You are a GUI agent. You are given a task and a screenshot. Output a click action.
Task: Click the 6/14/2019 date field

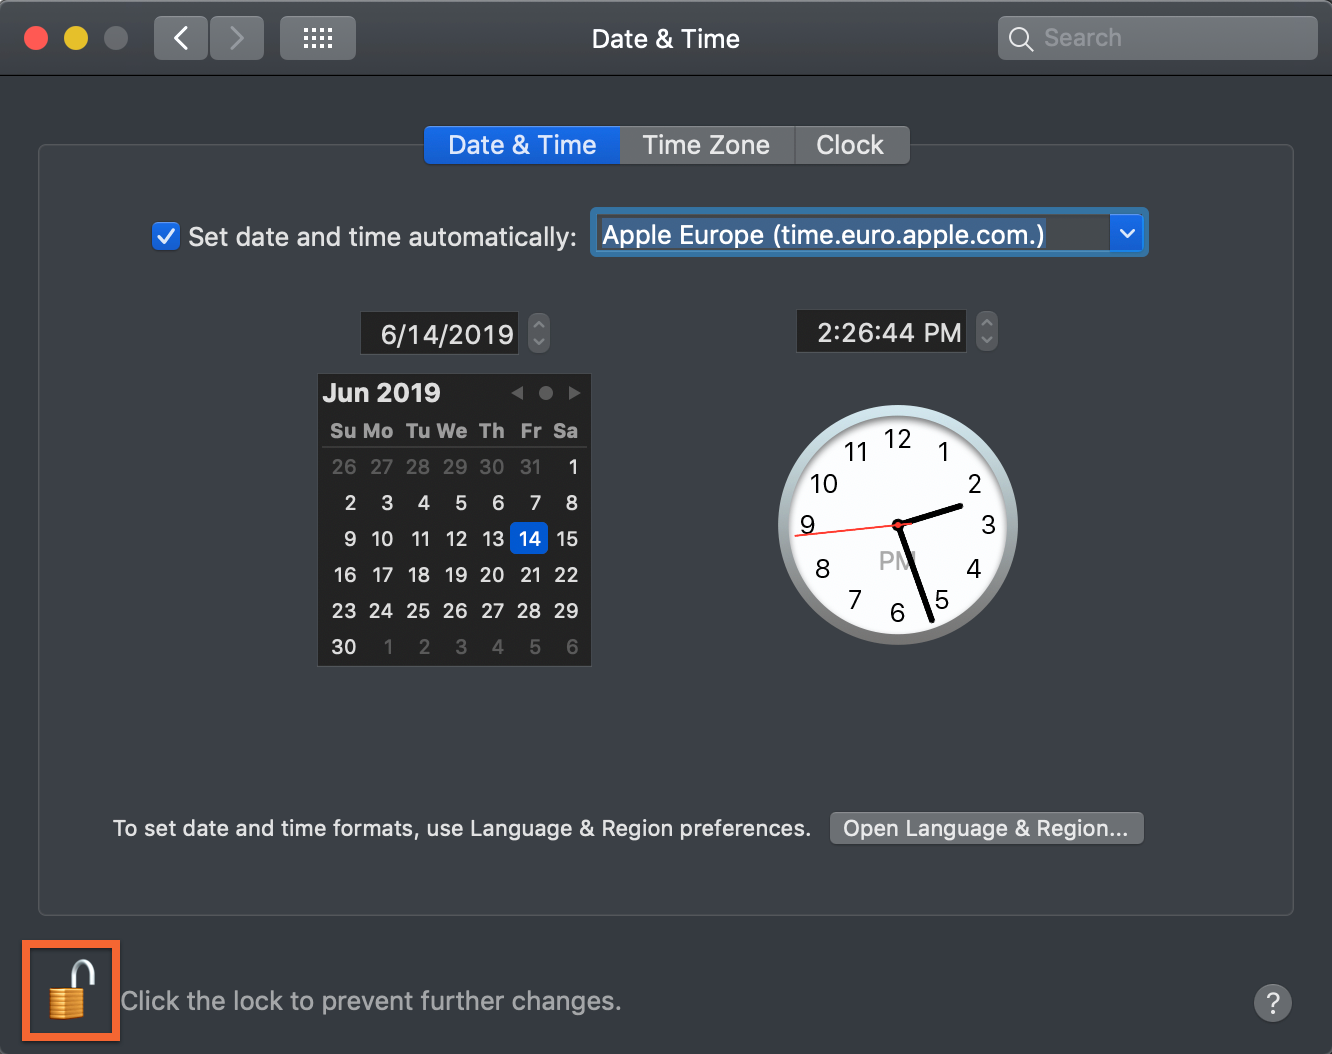(438, 333)
